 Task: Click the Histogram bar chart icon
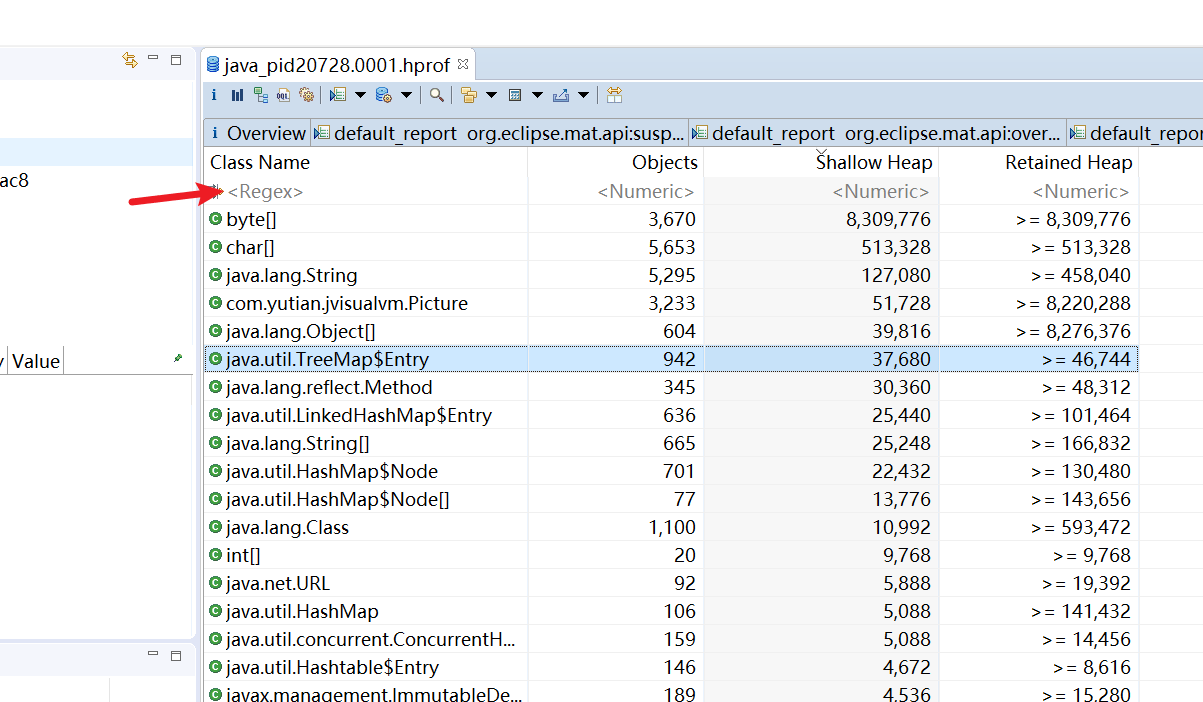coord(237,95)
